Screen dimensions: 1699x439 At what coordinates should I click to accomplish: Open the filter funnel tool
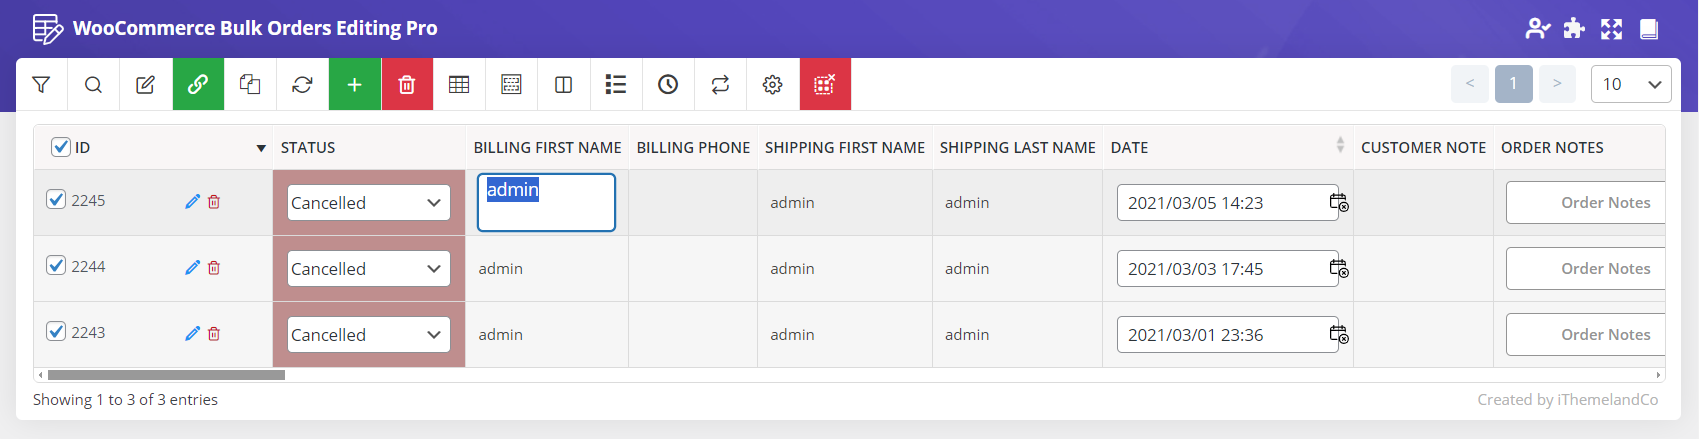click(41, 85)
